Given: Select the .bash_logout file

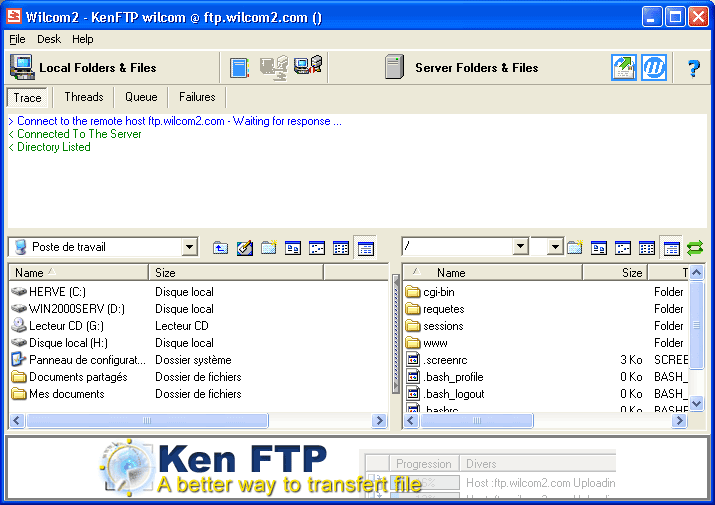Looking at the screenshot, I should pos(445,394).
